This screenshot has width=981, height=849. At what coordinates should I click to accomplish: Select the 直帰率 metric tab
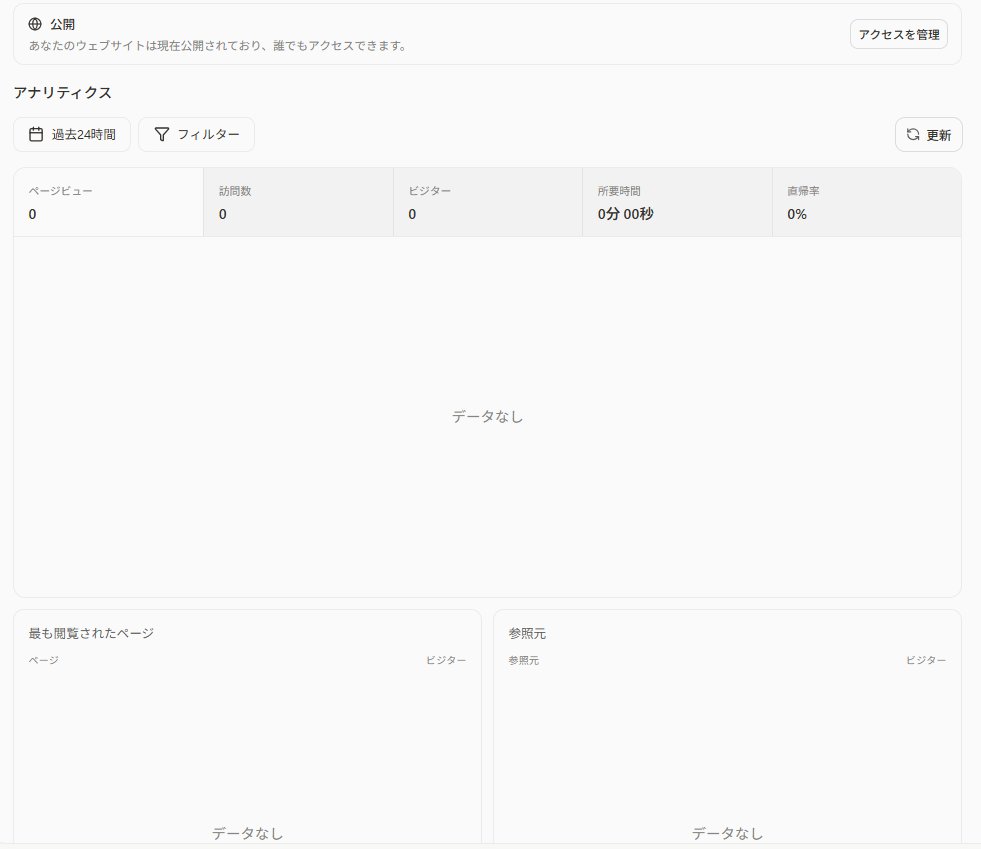tap(867, 202)
